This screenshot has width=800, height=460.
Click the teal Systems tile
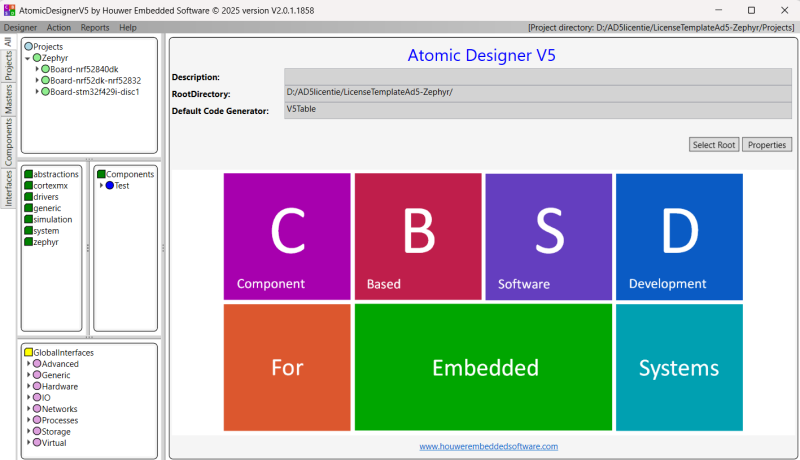coord(679,367)
